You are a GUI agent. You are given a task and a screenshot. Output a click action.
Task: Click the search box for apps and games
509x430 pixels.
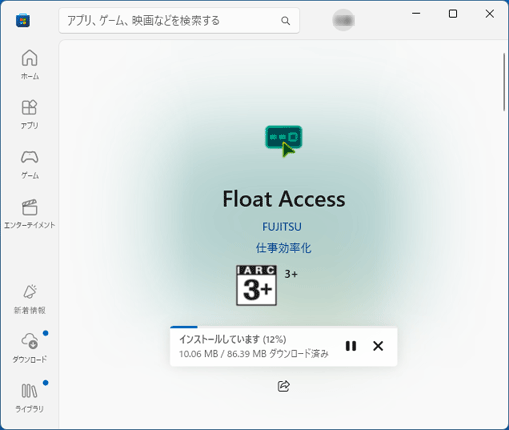tap(179, 21)
